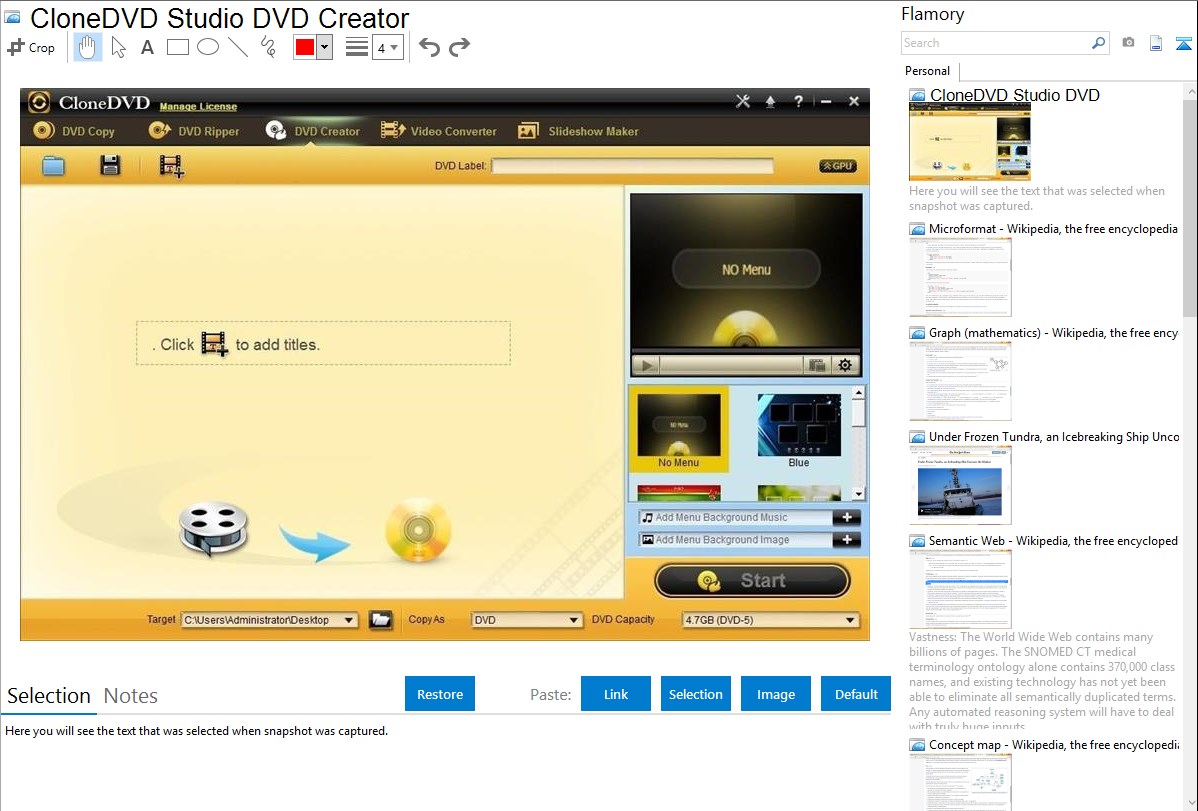The image size is (1198, 811).
Task: Click the preview film clip icon
Action: coord(817,365)
